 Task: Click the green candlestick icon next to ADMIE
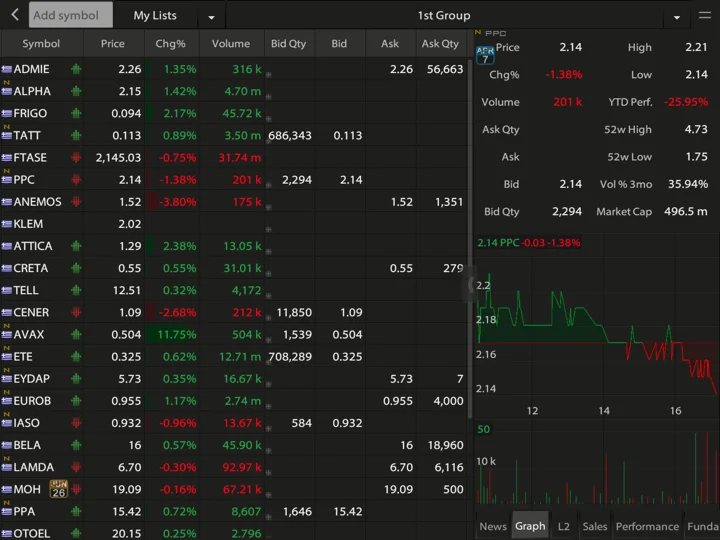[76, 69]
